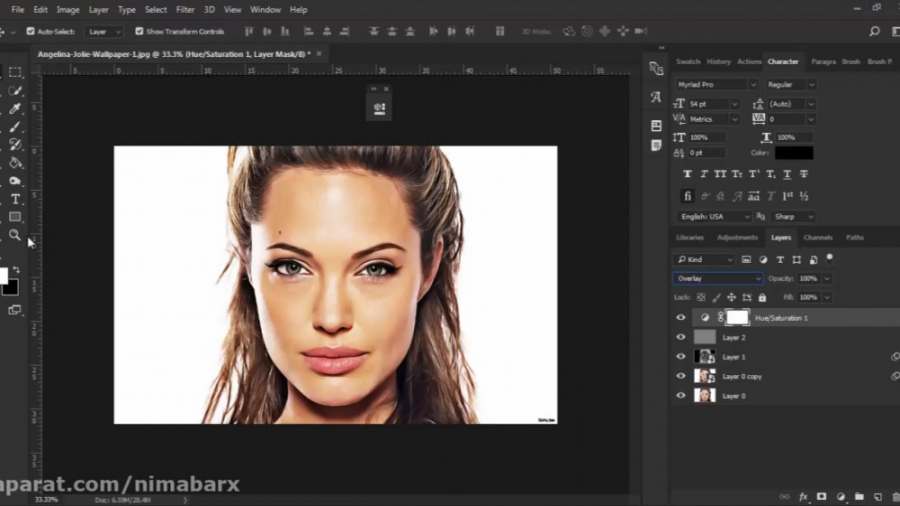This screenshot has width=900, height=506.
Task: Click the new group folder icon
Action: pyautogui.click(x=859, y=496)
